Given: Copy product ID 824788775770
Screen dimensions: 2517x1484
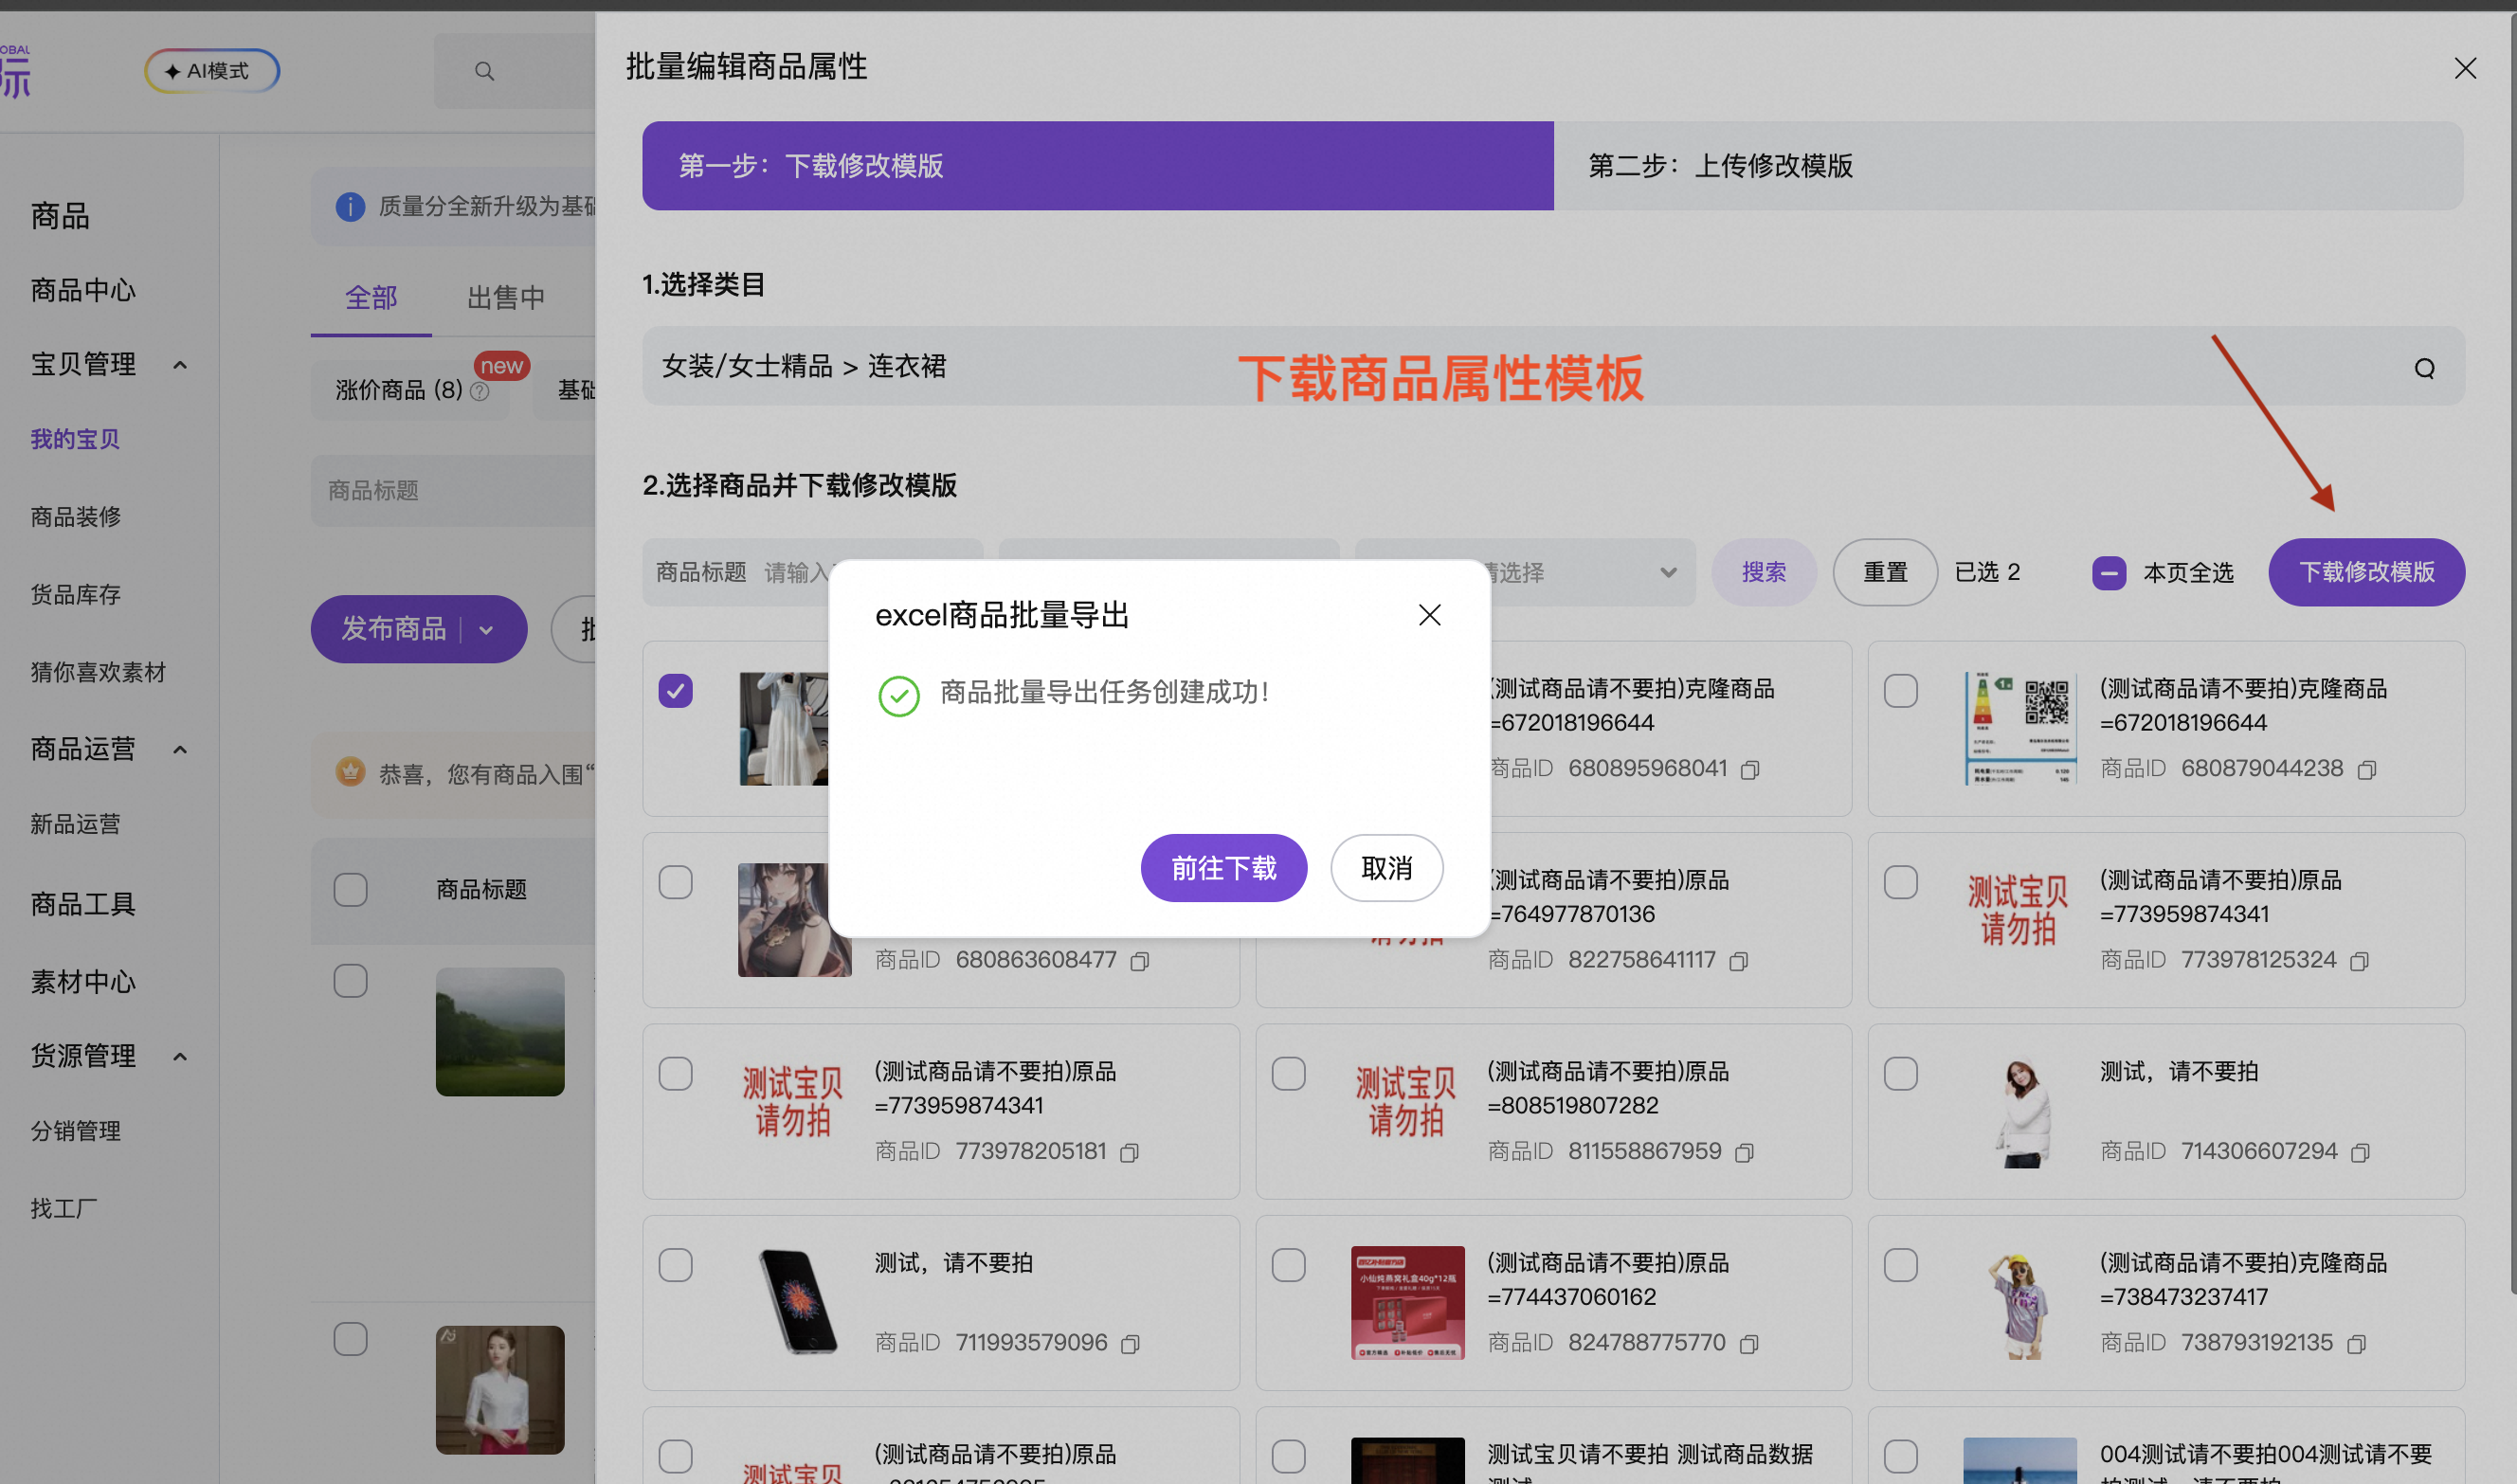Looking at the screenshot, I should (1748, 1344).
